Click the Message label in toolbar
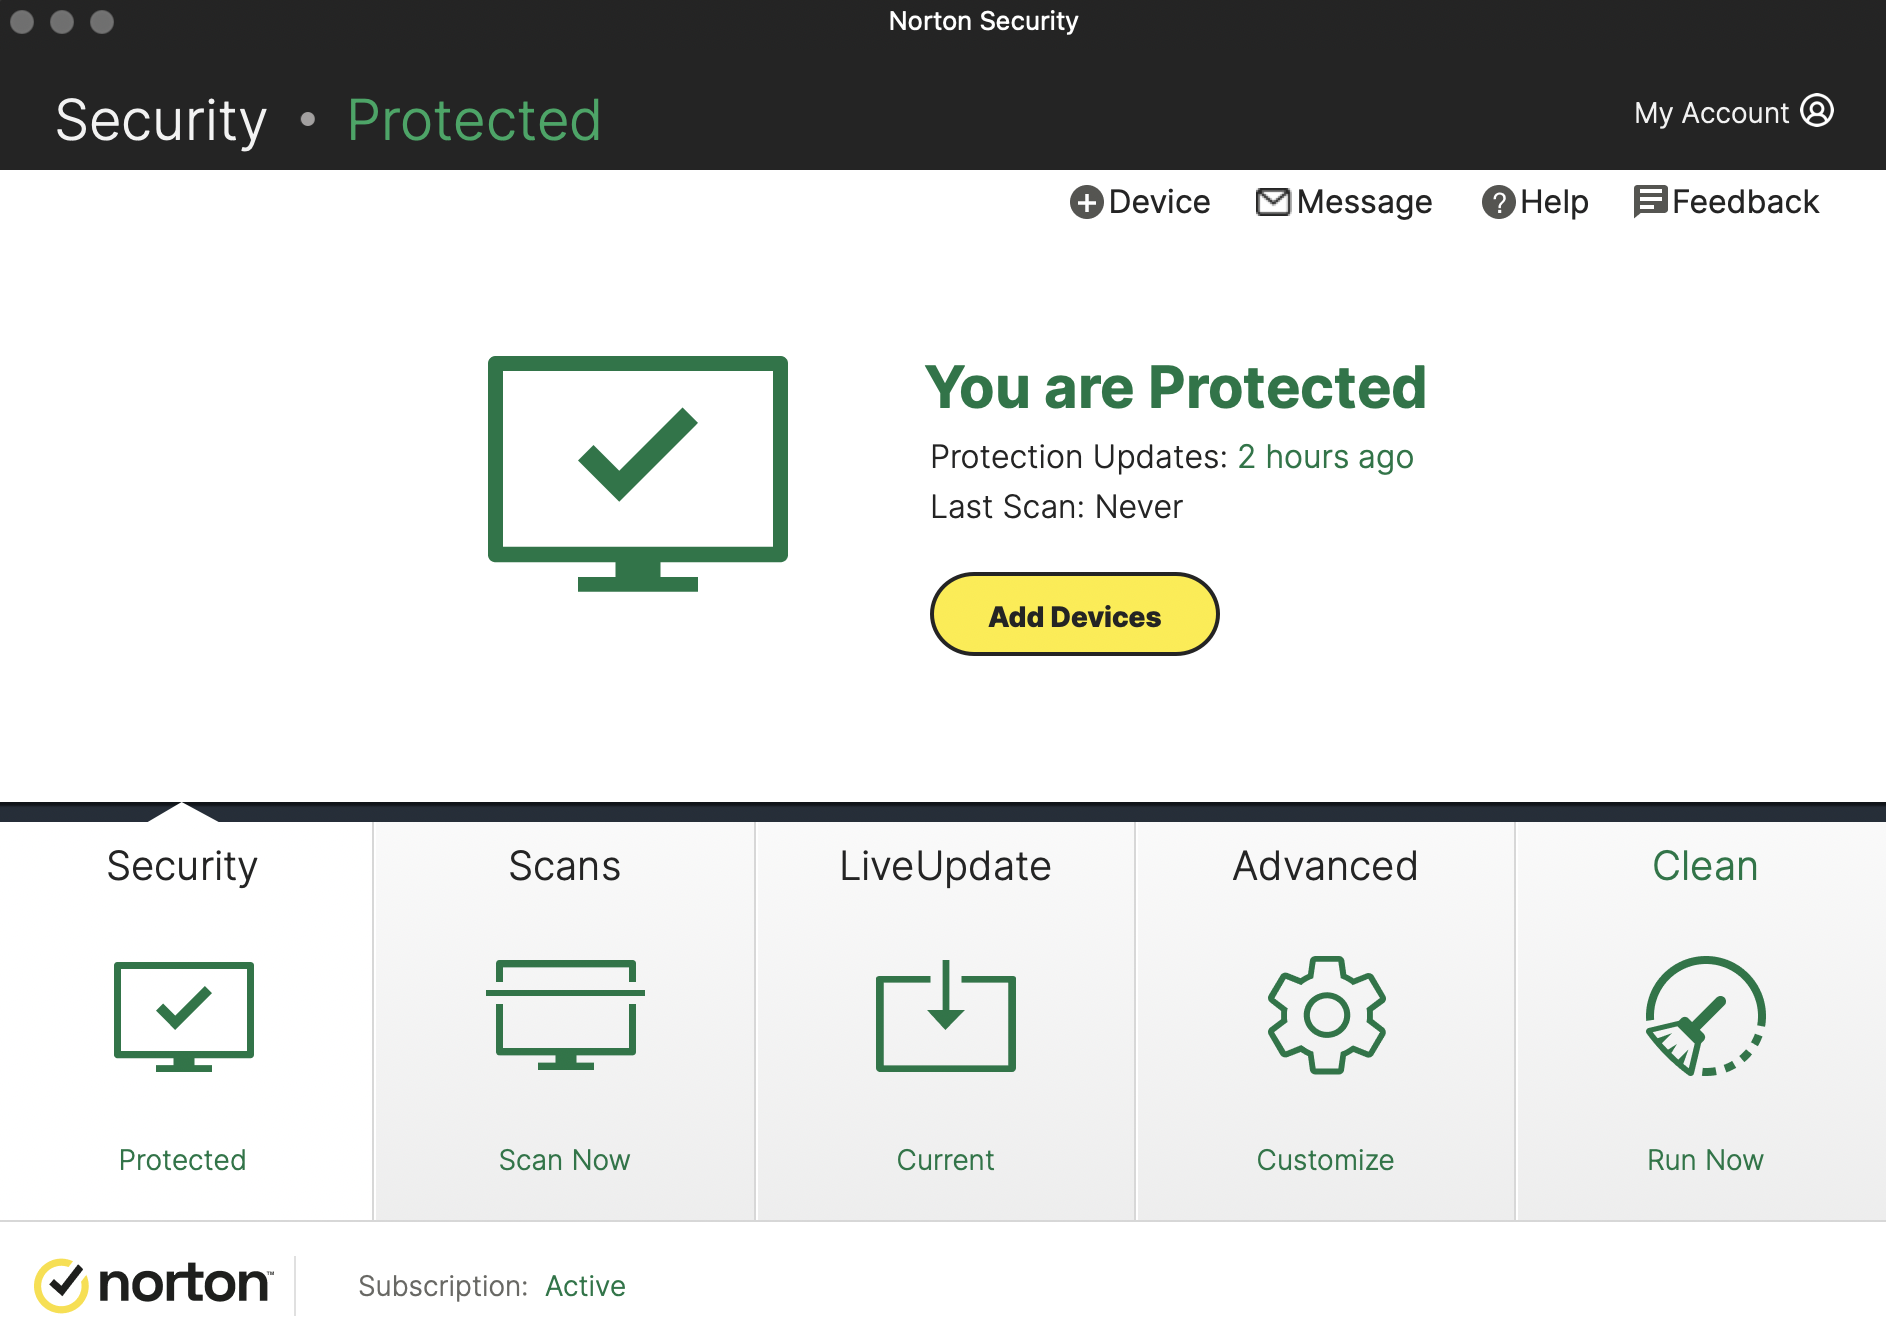Image resolution: width=1886 pixels, height=1342 pixels. tap(1365, 202)
